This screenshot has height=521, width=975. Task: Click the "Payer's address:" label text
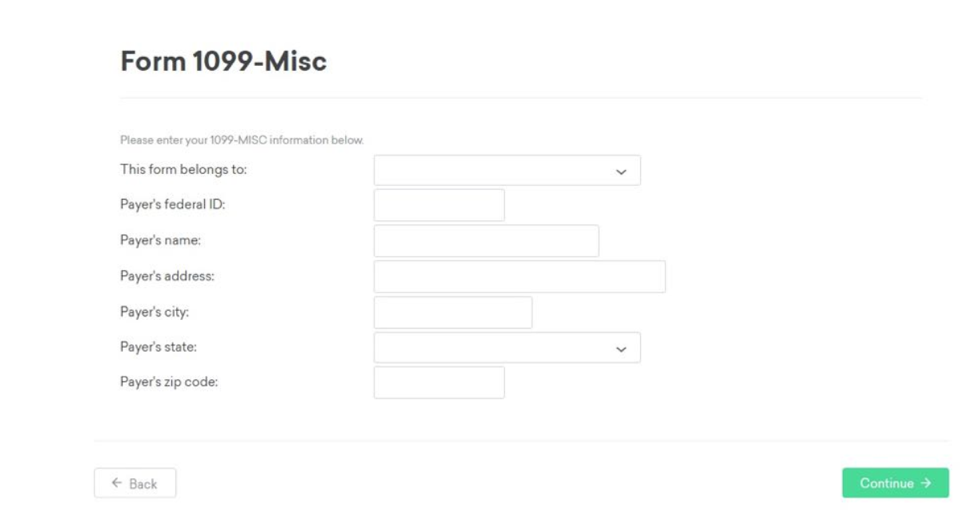point(167,276)
